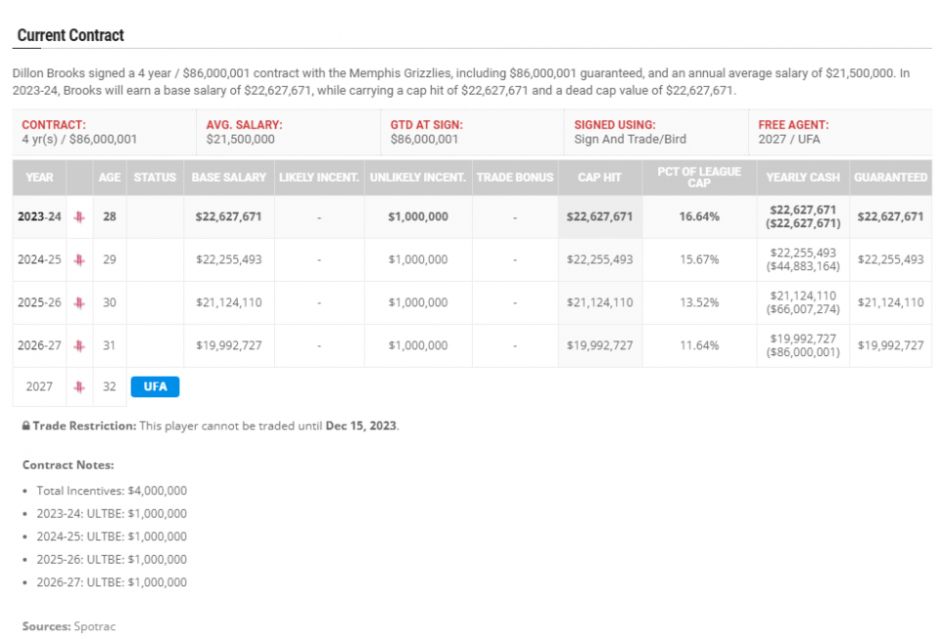This screenshot has width=940, height=639.
Task: Click the 2024-25 ULTBE contract note
Action: (112, 536)
